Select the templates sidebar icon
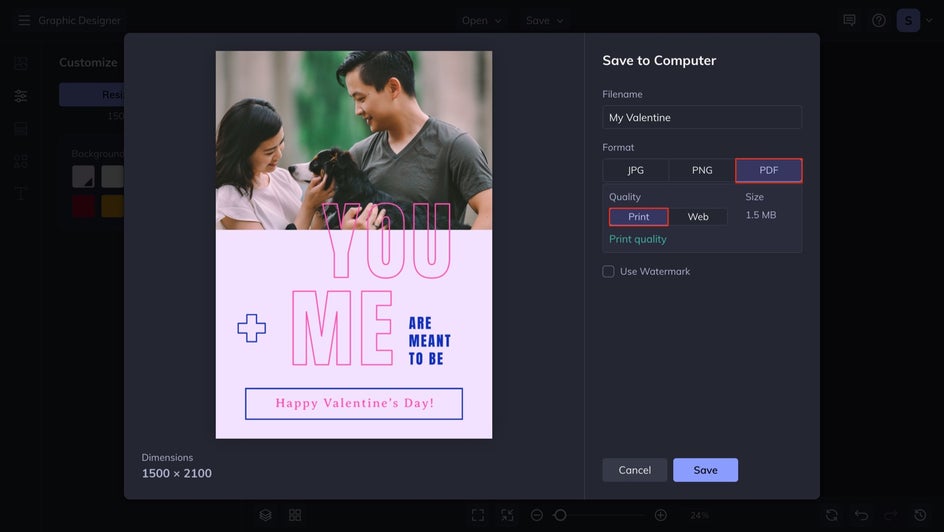The width and height of the screenshot is (944, 532). tap(21, 129)
